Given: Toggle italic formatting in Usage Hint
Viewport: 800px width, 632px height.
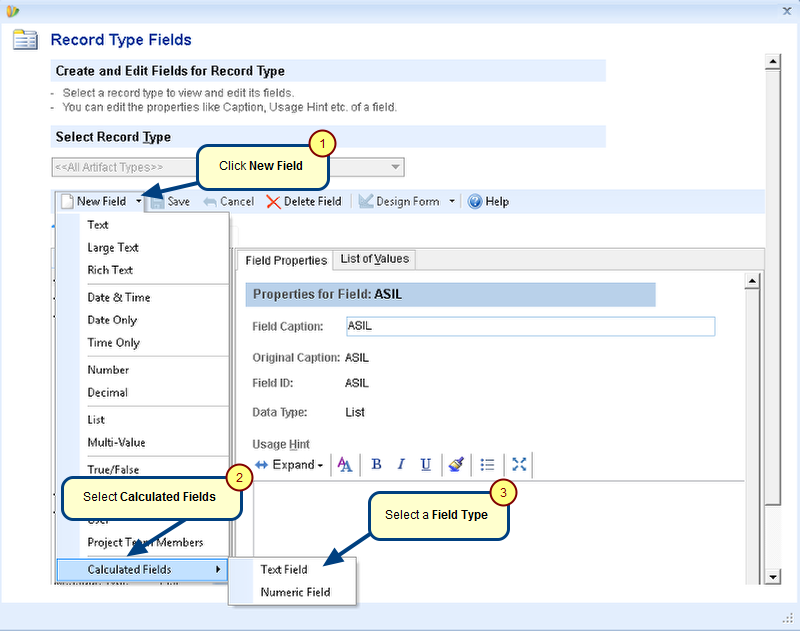Looking at the screenshot, I should [x=401, y=465].
